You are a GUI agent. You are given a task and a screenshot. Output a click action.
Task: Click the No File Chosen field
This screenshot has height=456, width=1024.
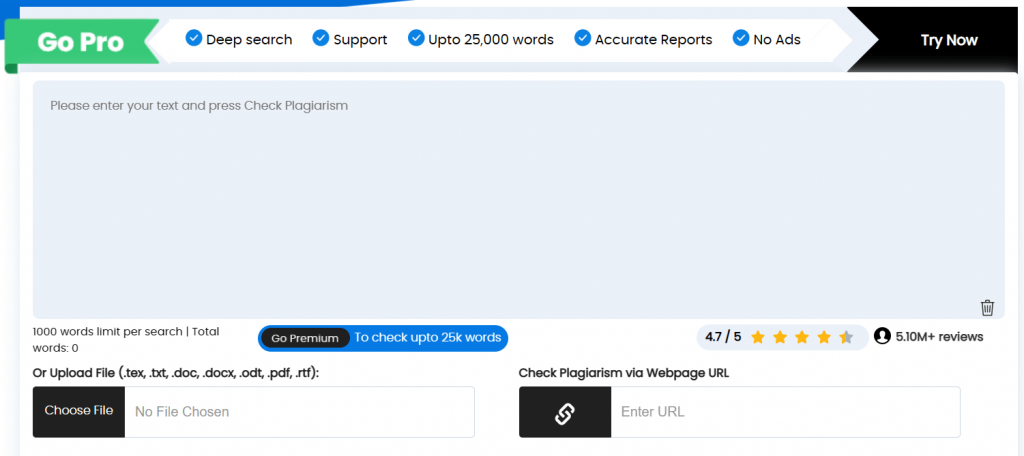pyautogui.click(x=299, y=412)
